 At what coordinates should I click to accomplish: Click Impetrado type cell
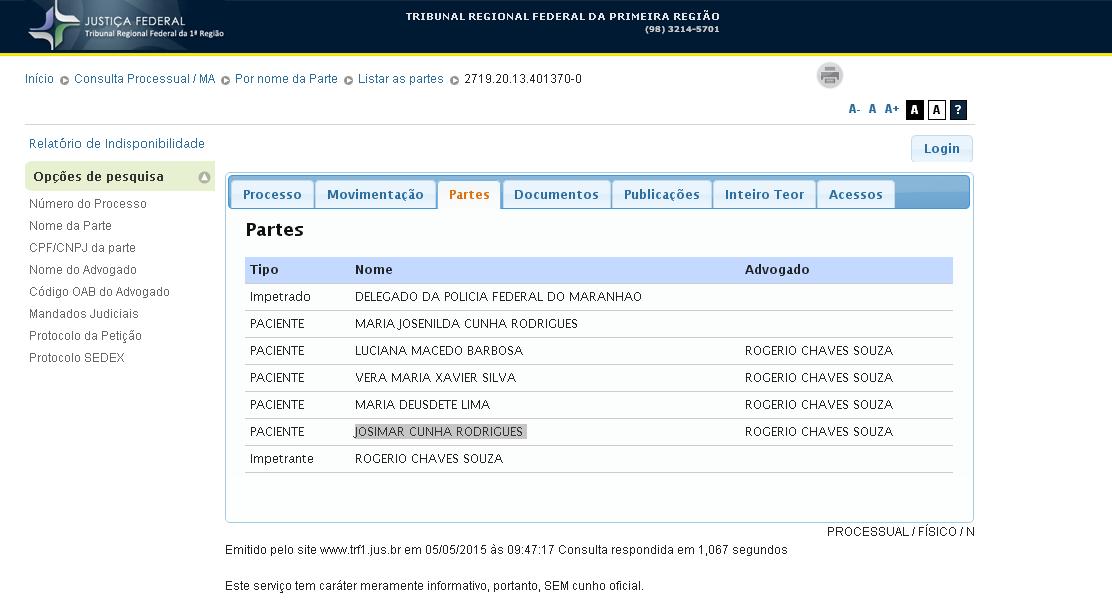pos(280,296)
